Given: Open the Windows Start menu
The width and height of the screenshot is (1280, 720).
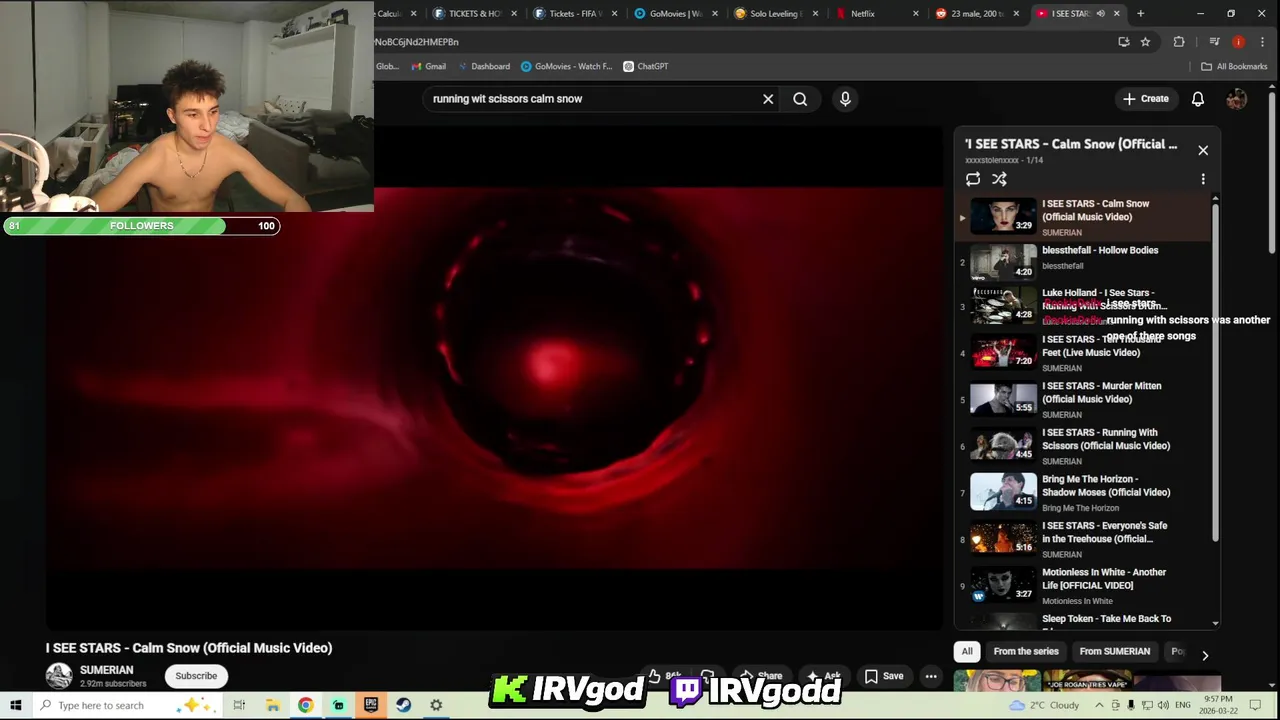Looking at the screenshot, I should [x=16, y=705].
